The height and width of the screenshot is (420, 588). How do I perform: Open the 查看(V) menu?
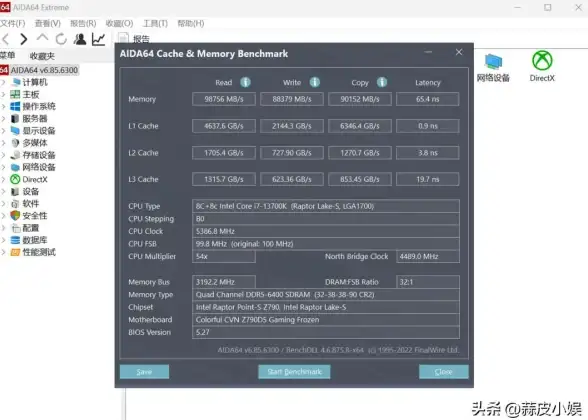(x=48, y=23)
